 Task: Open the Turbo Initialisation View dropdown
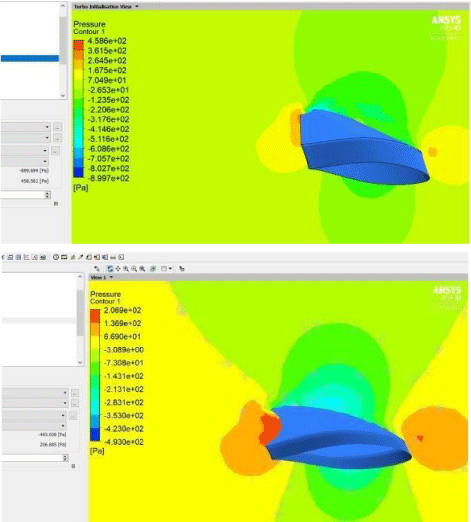pyautogui.click(x=137, y=6)
